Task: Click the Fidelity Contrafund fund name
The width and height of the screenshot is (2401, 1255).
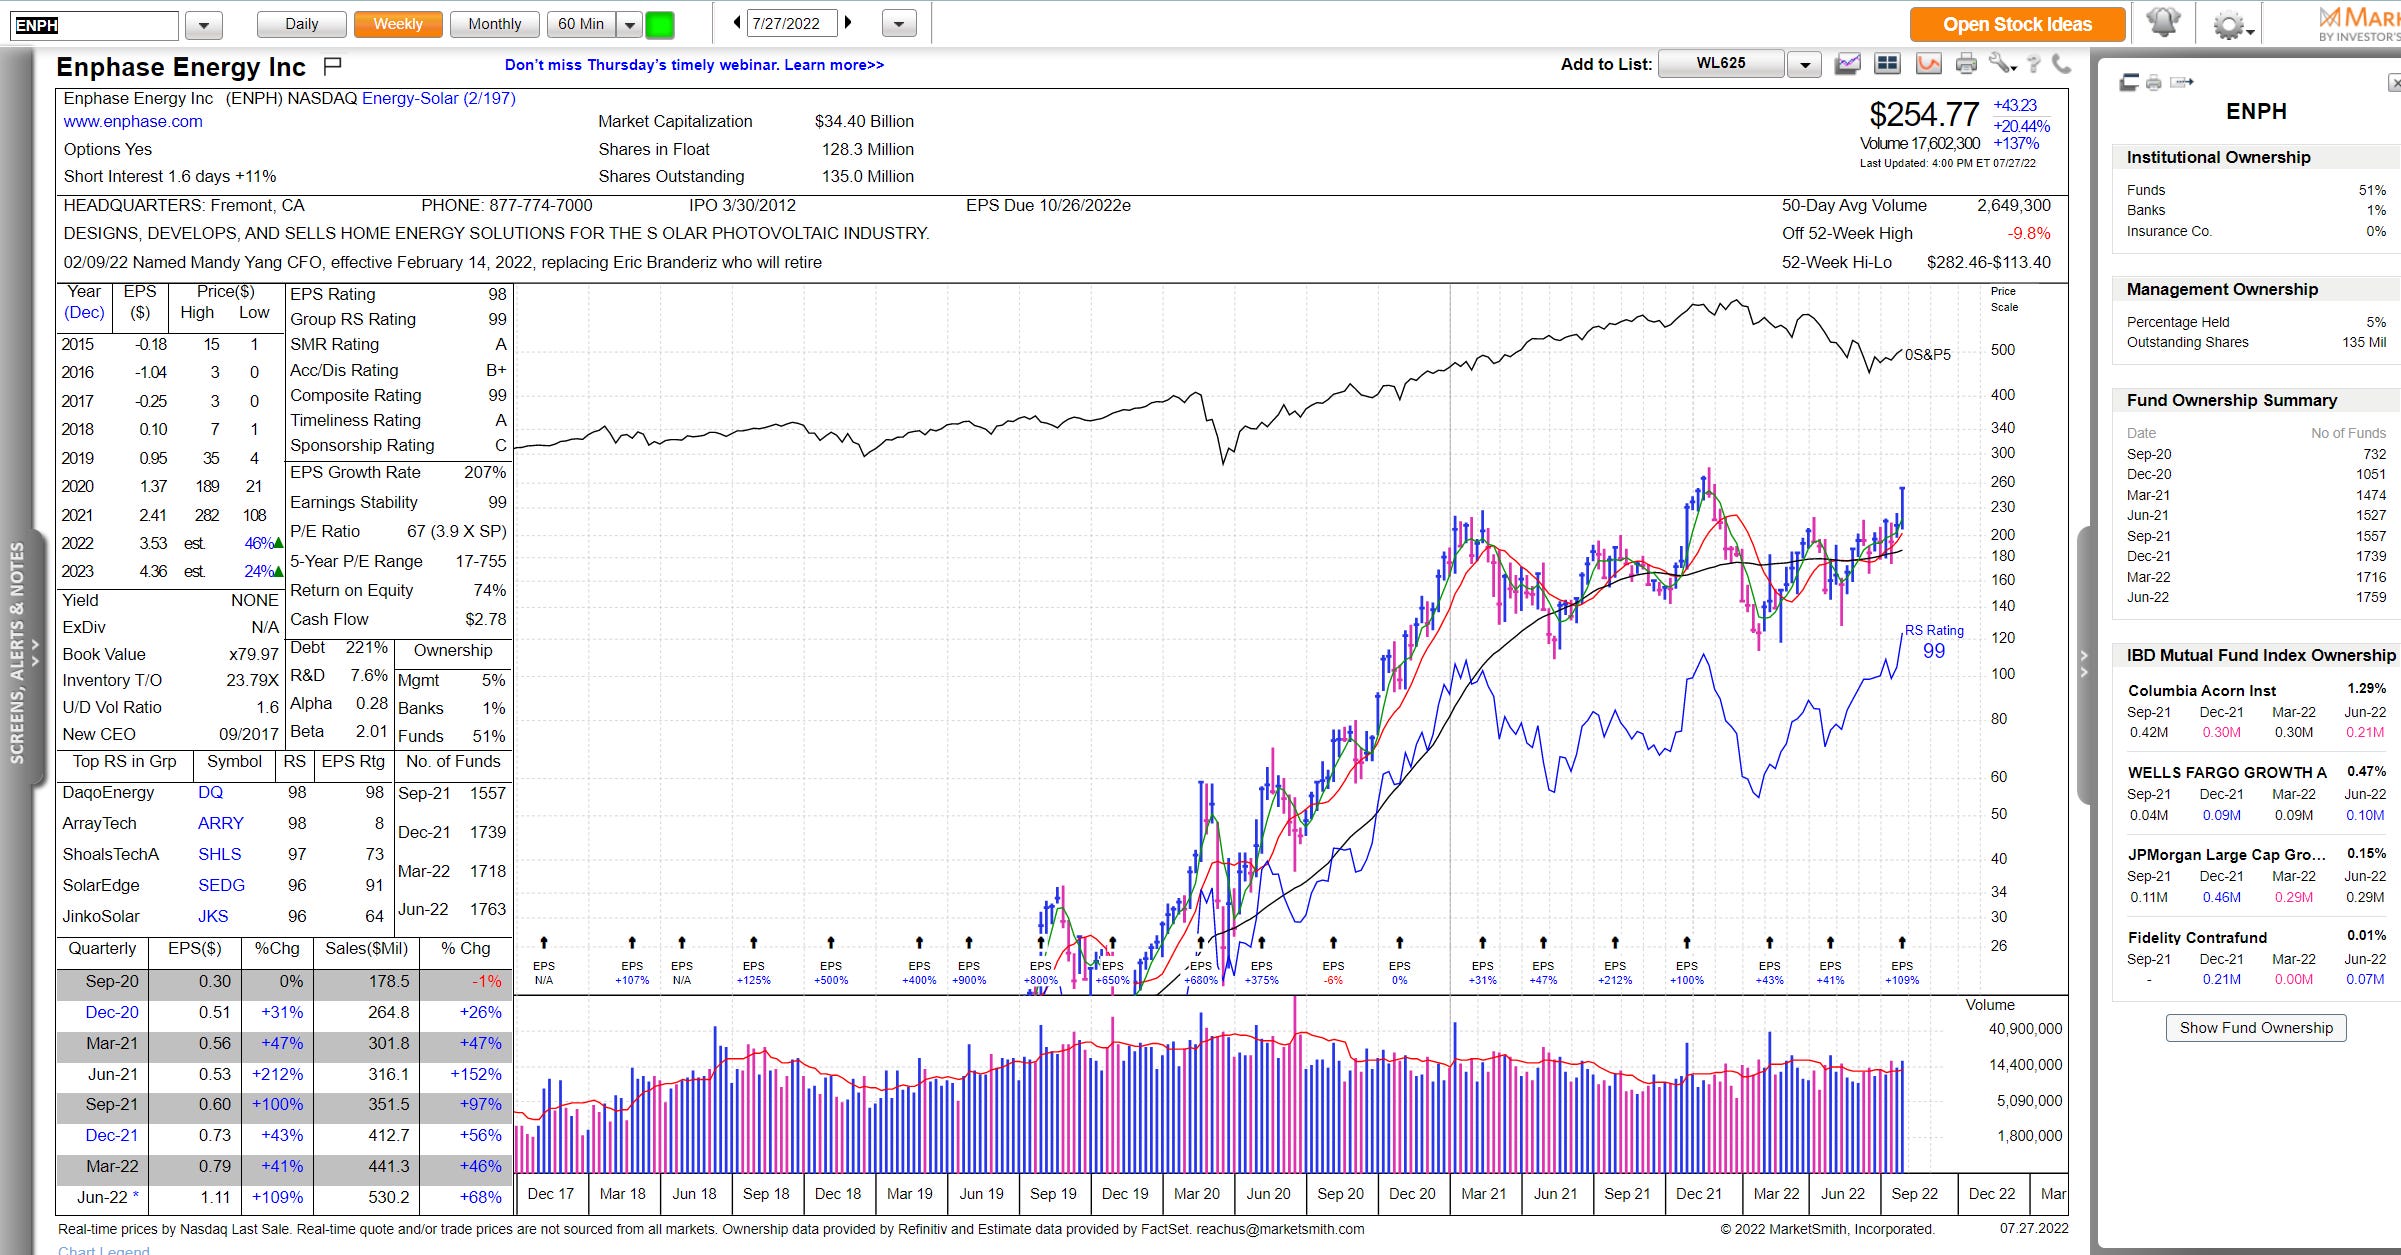Action: [x=2197, y=938]
